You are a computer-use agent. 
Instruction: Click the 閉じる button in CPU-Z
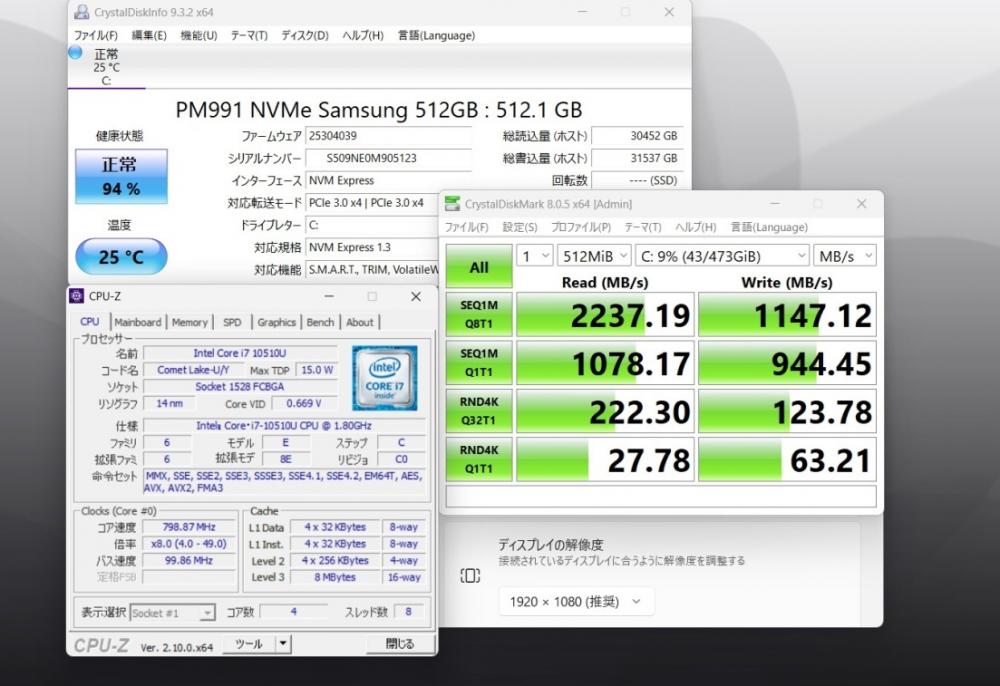tap(399, 645)
